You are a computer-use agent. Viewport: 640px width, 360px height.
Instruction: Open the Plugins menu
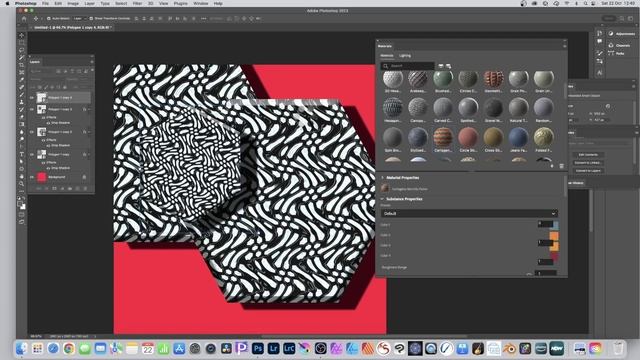point(180,3)
